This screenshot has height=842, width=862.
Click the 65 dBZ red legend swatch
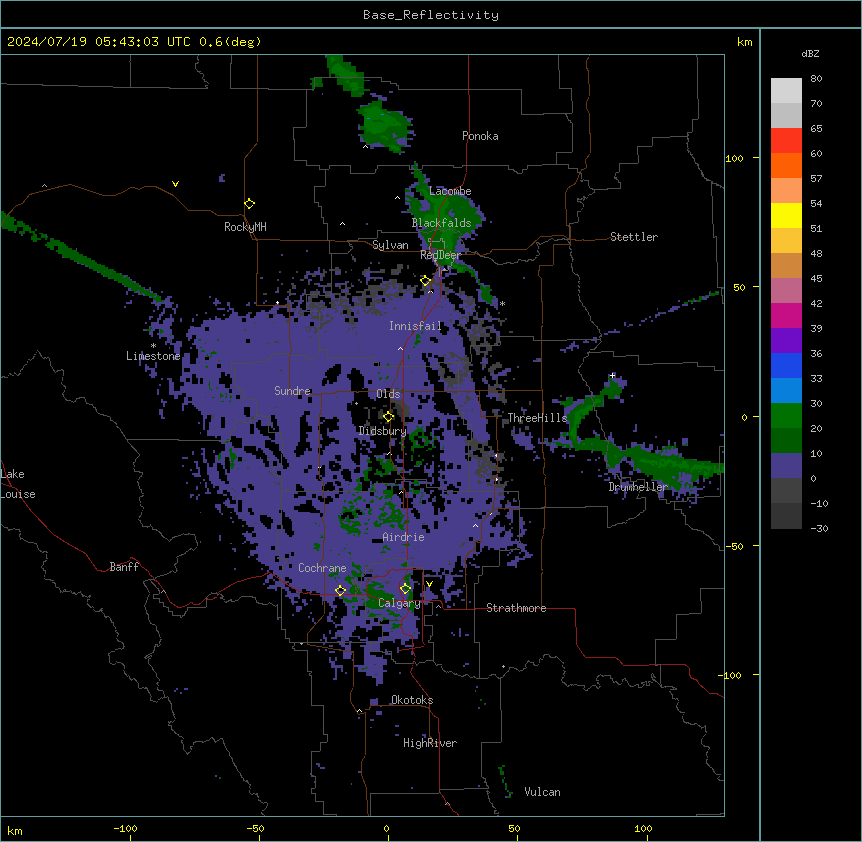[x=786, y=141]
